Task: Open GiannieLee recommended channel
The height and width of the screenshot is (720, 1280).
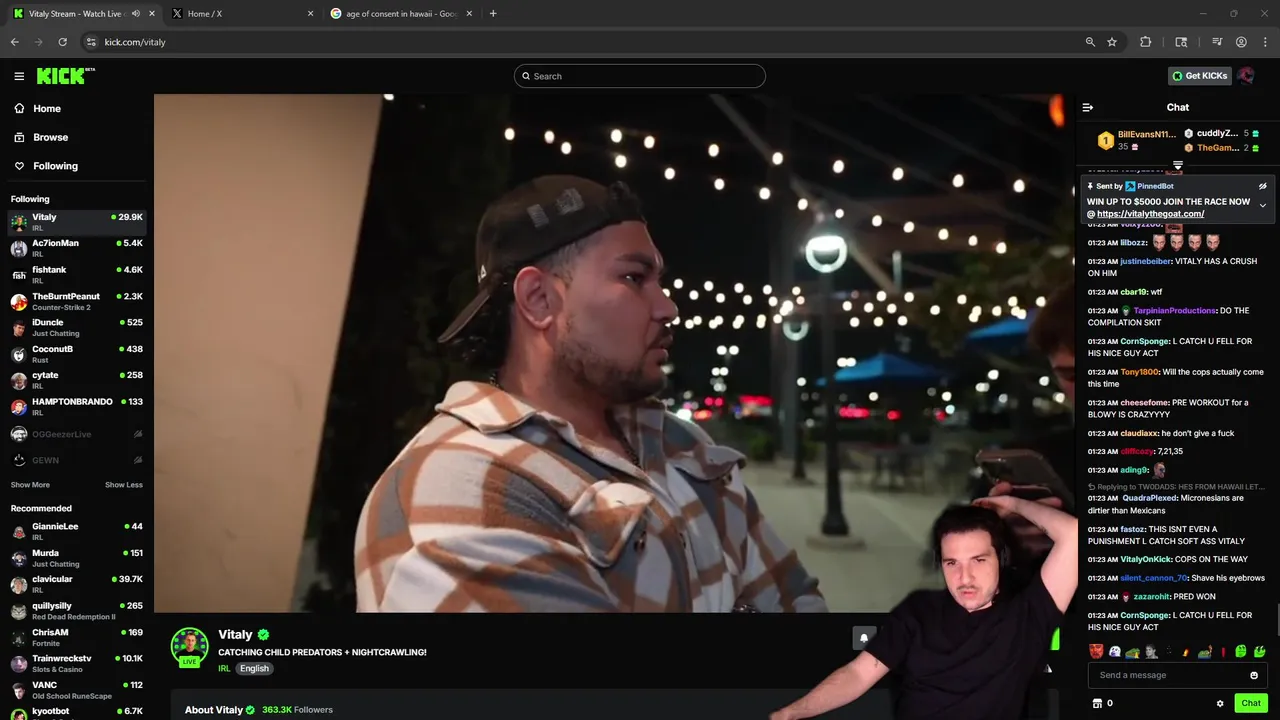Action: [x=78, y=531]
